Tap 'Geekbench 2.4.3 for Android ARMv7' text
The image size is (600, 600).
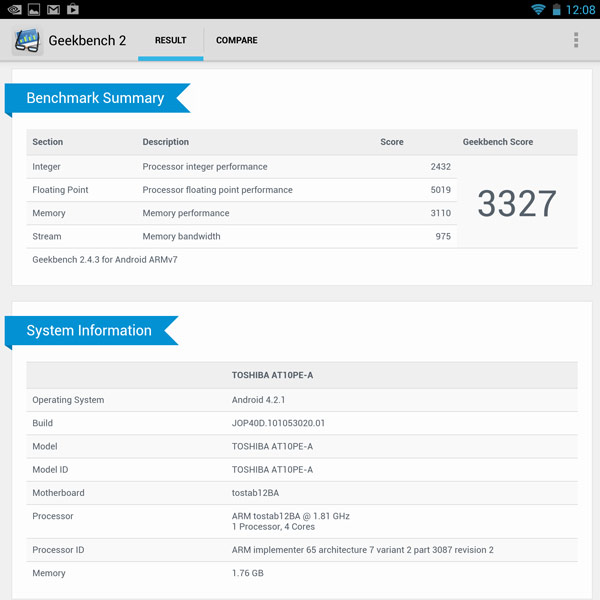(x=105, y=260)
